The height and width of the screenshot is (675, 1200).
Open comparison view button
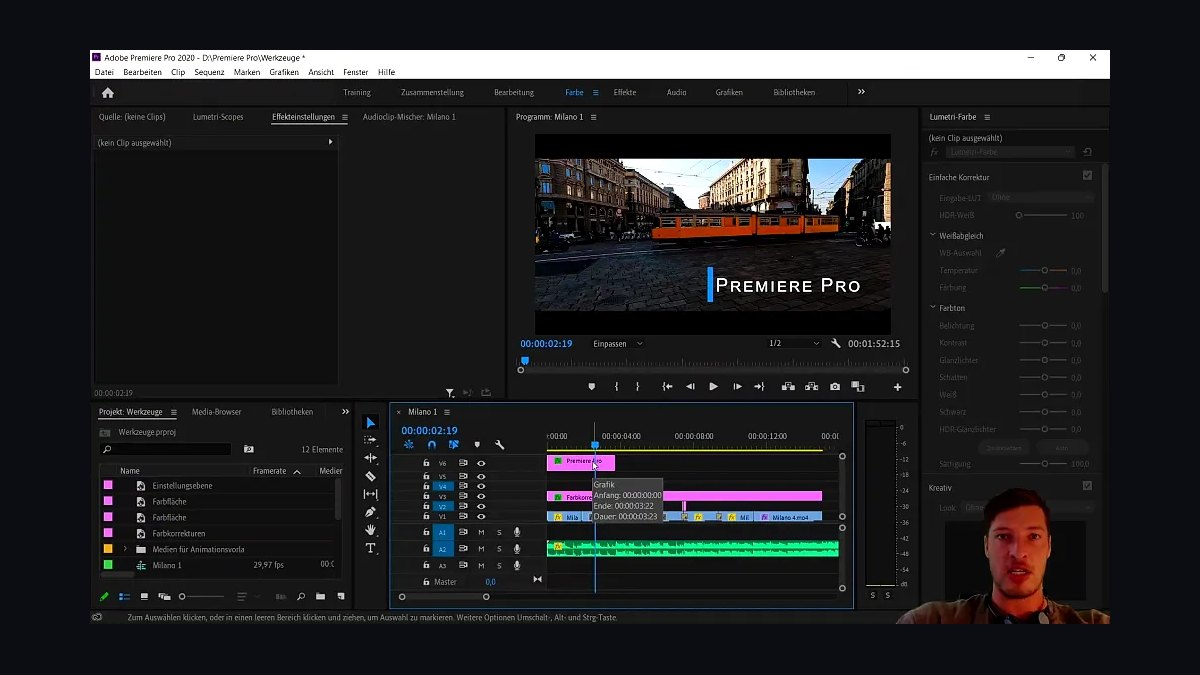857,387
